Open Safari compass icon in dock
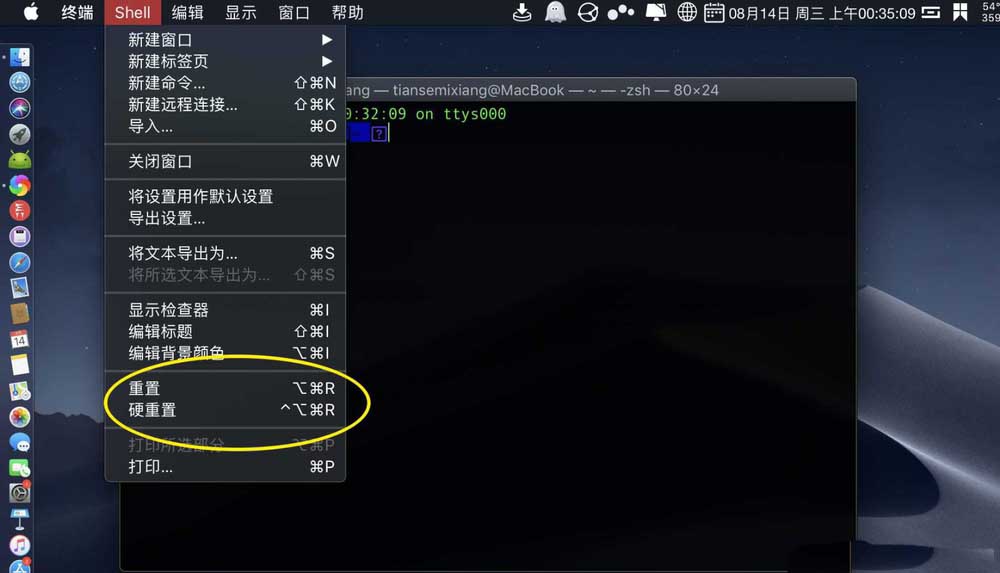The width and height of the screenshot is (1000, 573). click(x=20, y=262)
